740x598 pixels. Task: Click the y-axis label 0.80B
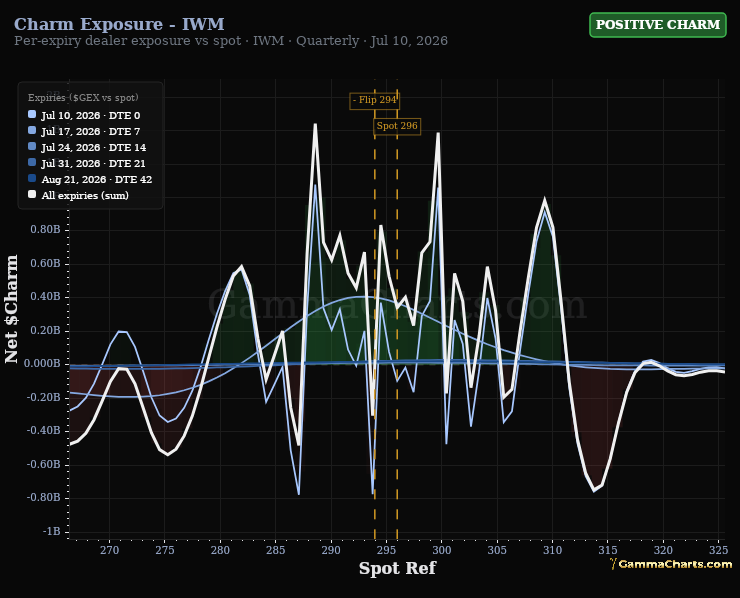(45, 229)
